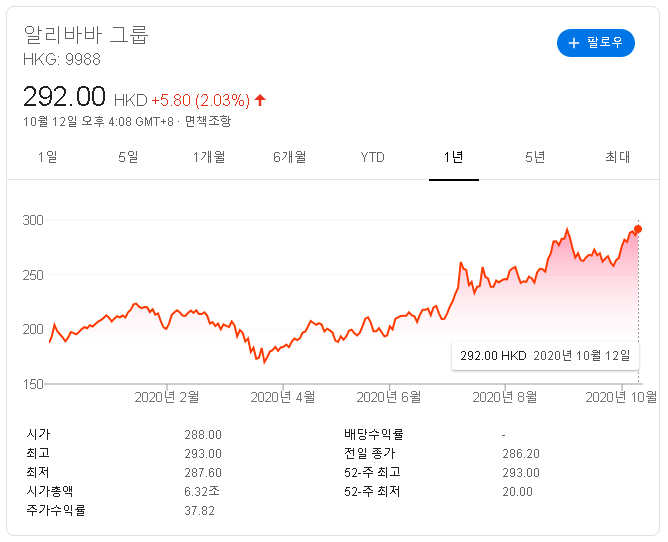
Task: Click the 52-주 최고 label
Action: click(372, 472)
